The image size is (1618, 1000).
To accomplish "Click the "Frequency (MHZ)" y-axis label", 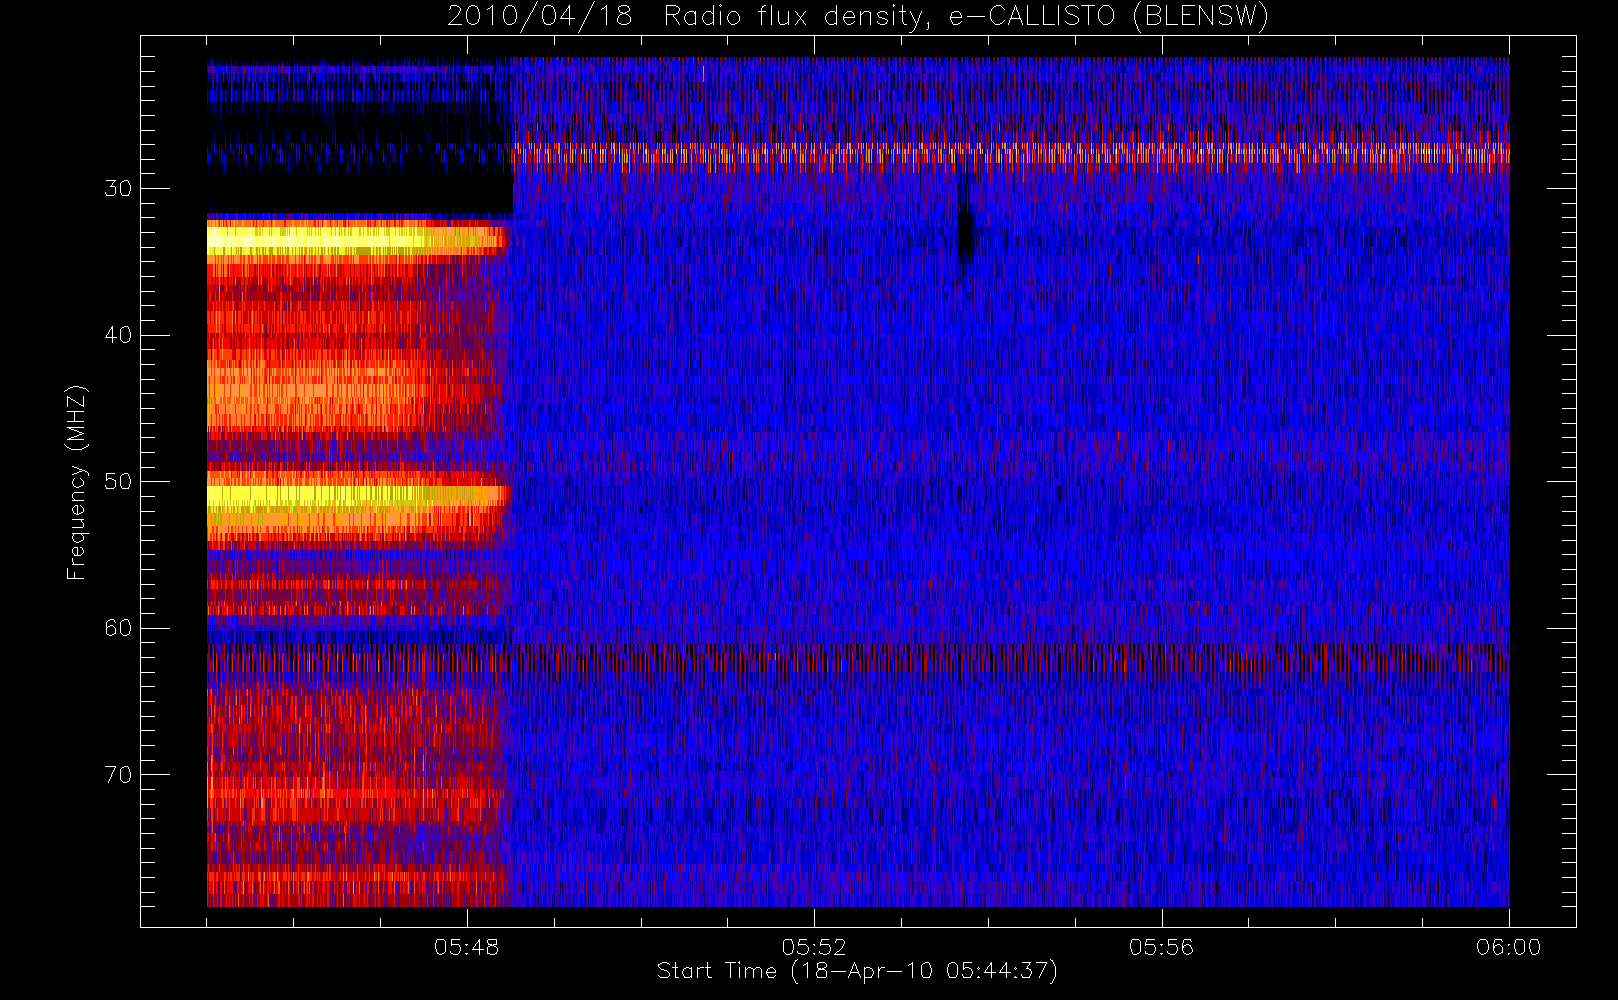I will (76, 482).
